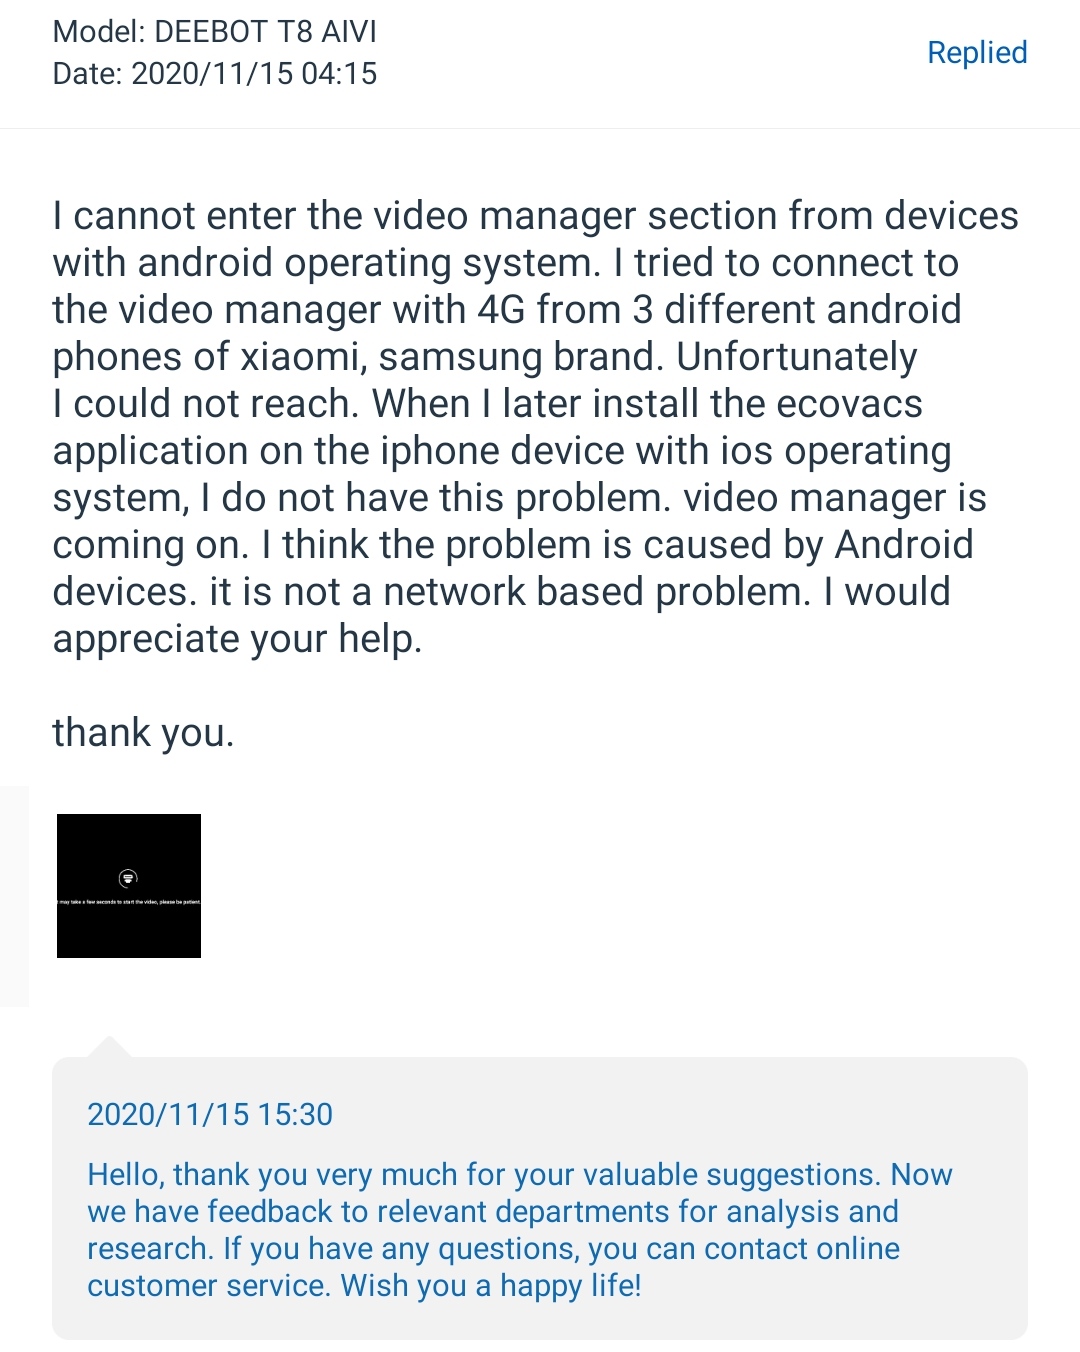Tap 'contact online' in the reply
This screenshot has height=1352, width=1080.
click(x=802, y=1248)
